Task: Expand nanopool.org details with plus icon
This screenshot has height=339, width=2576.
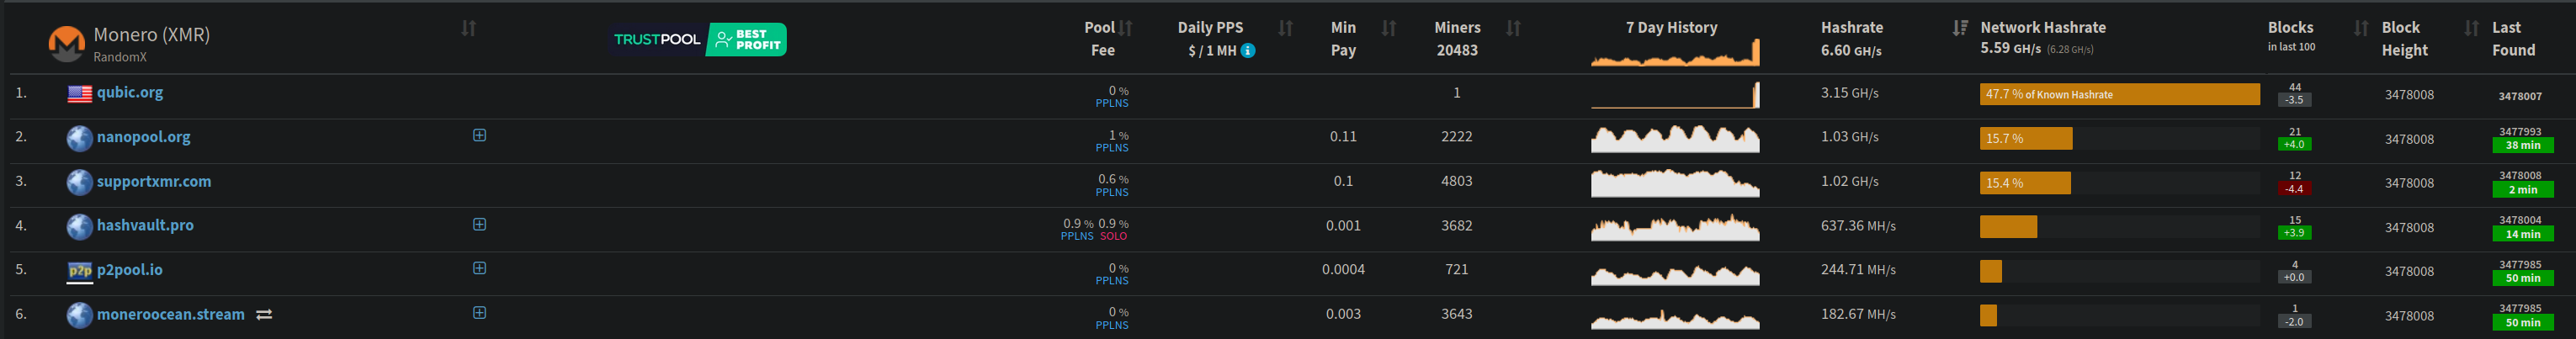Action: click(480, 136)
